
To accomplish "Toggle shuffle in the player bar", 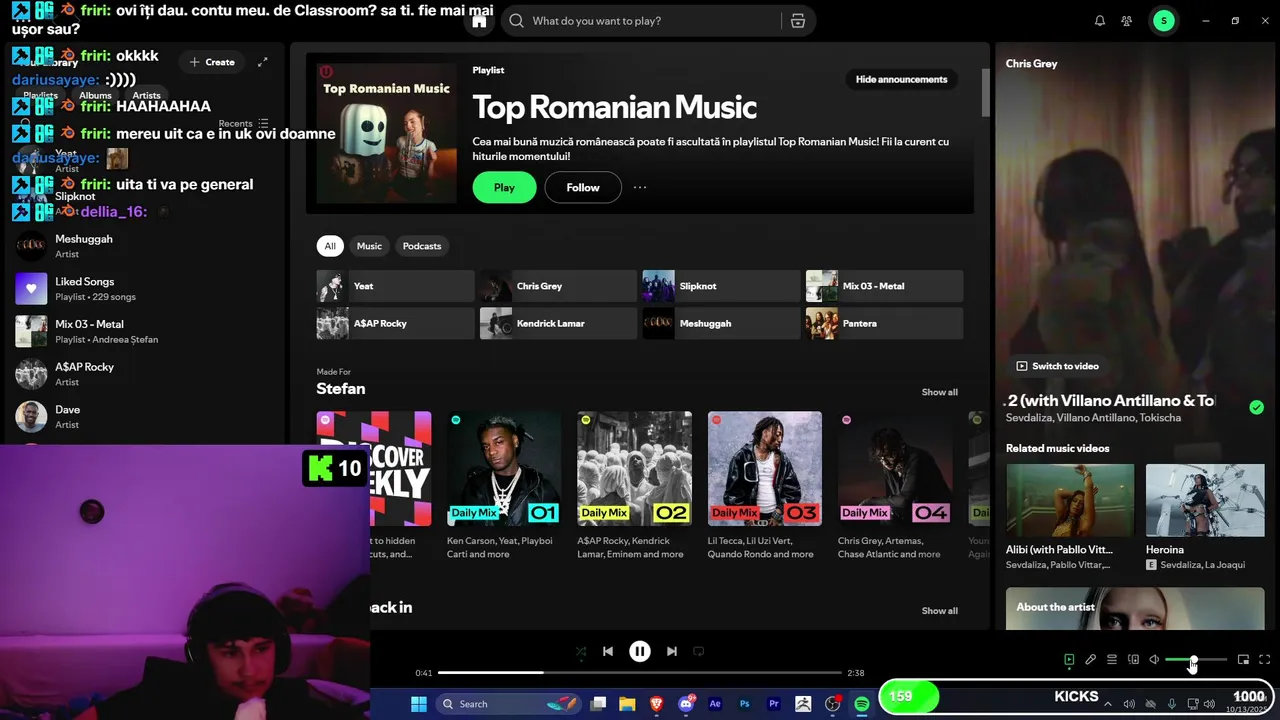I will 581,651.
